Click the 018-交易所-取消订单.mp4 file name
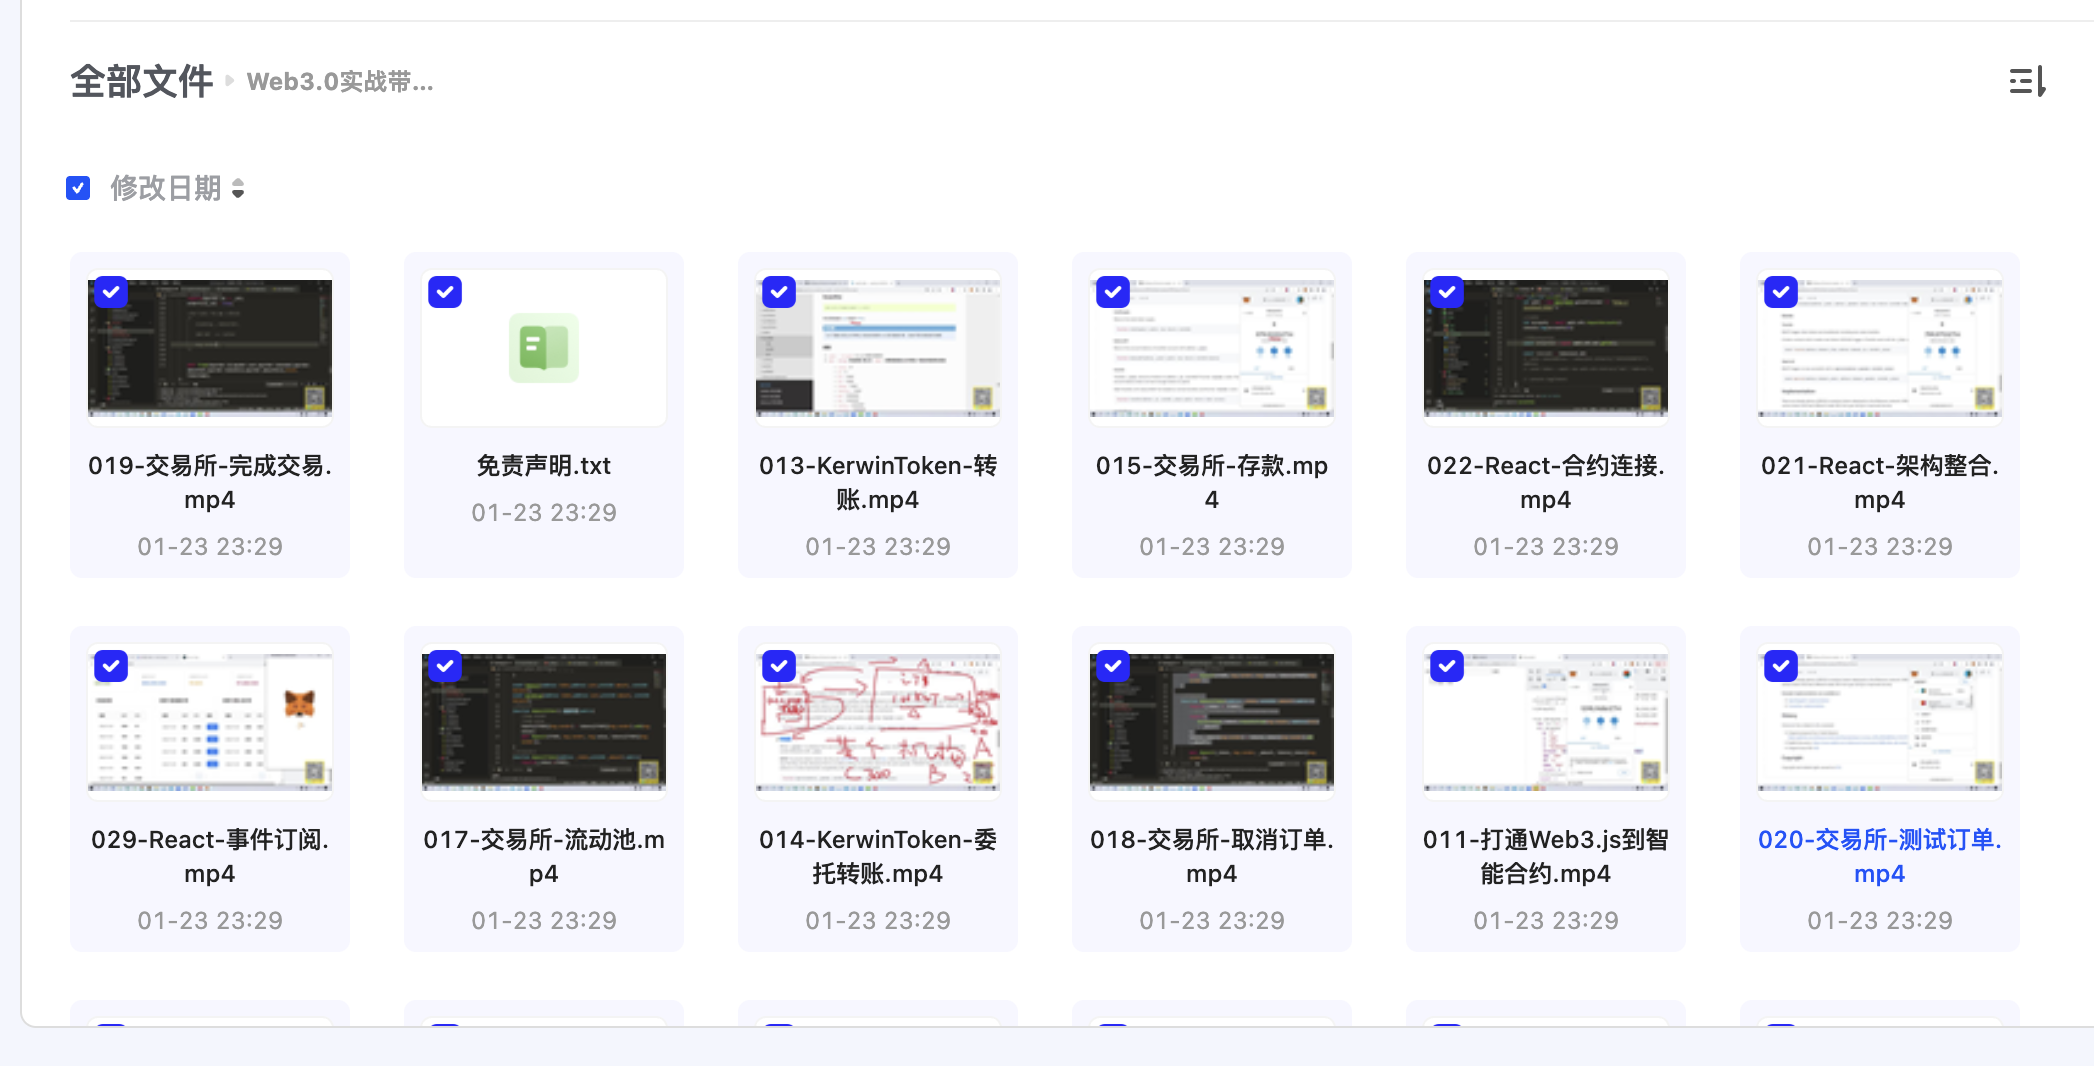This screenshot has height=1066, width=2094. click(x=1211, y=856)
